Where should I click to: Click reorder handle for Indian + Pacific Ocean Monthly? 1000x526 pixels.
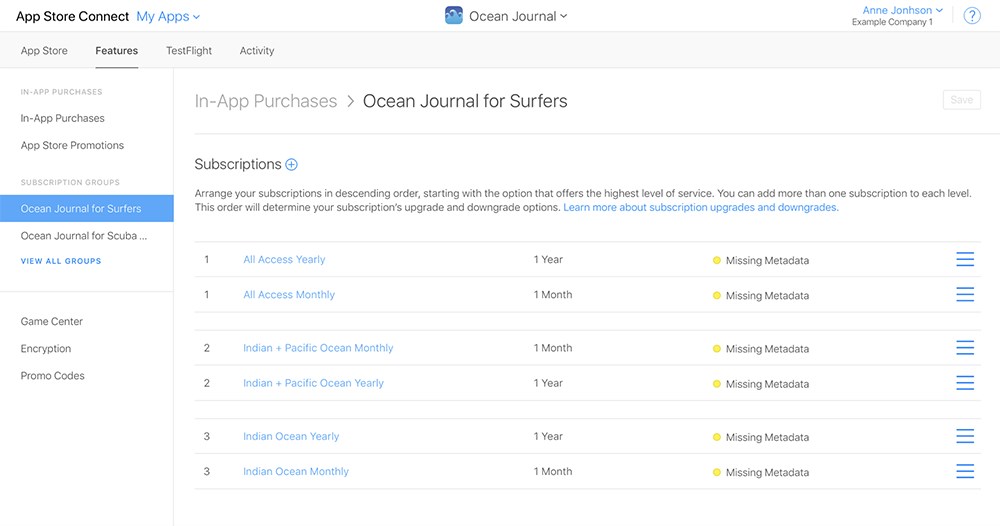(965, 348)
